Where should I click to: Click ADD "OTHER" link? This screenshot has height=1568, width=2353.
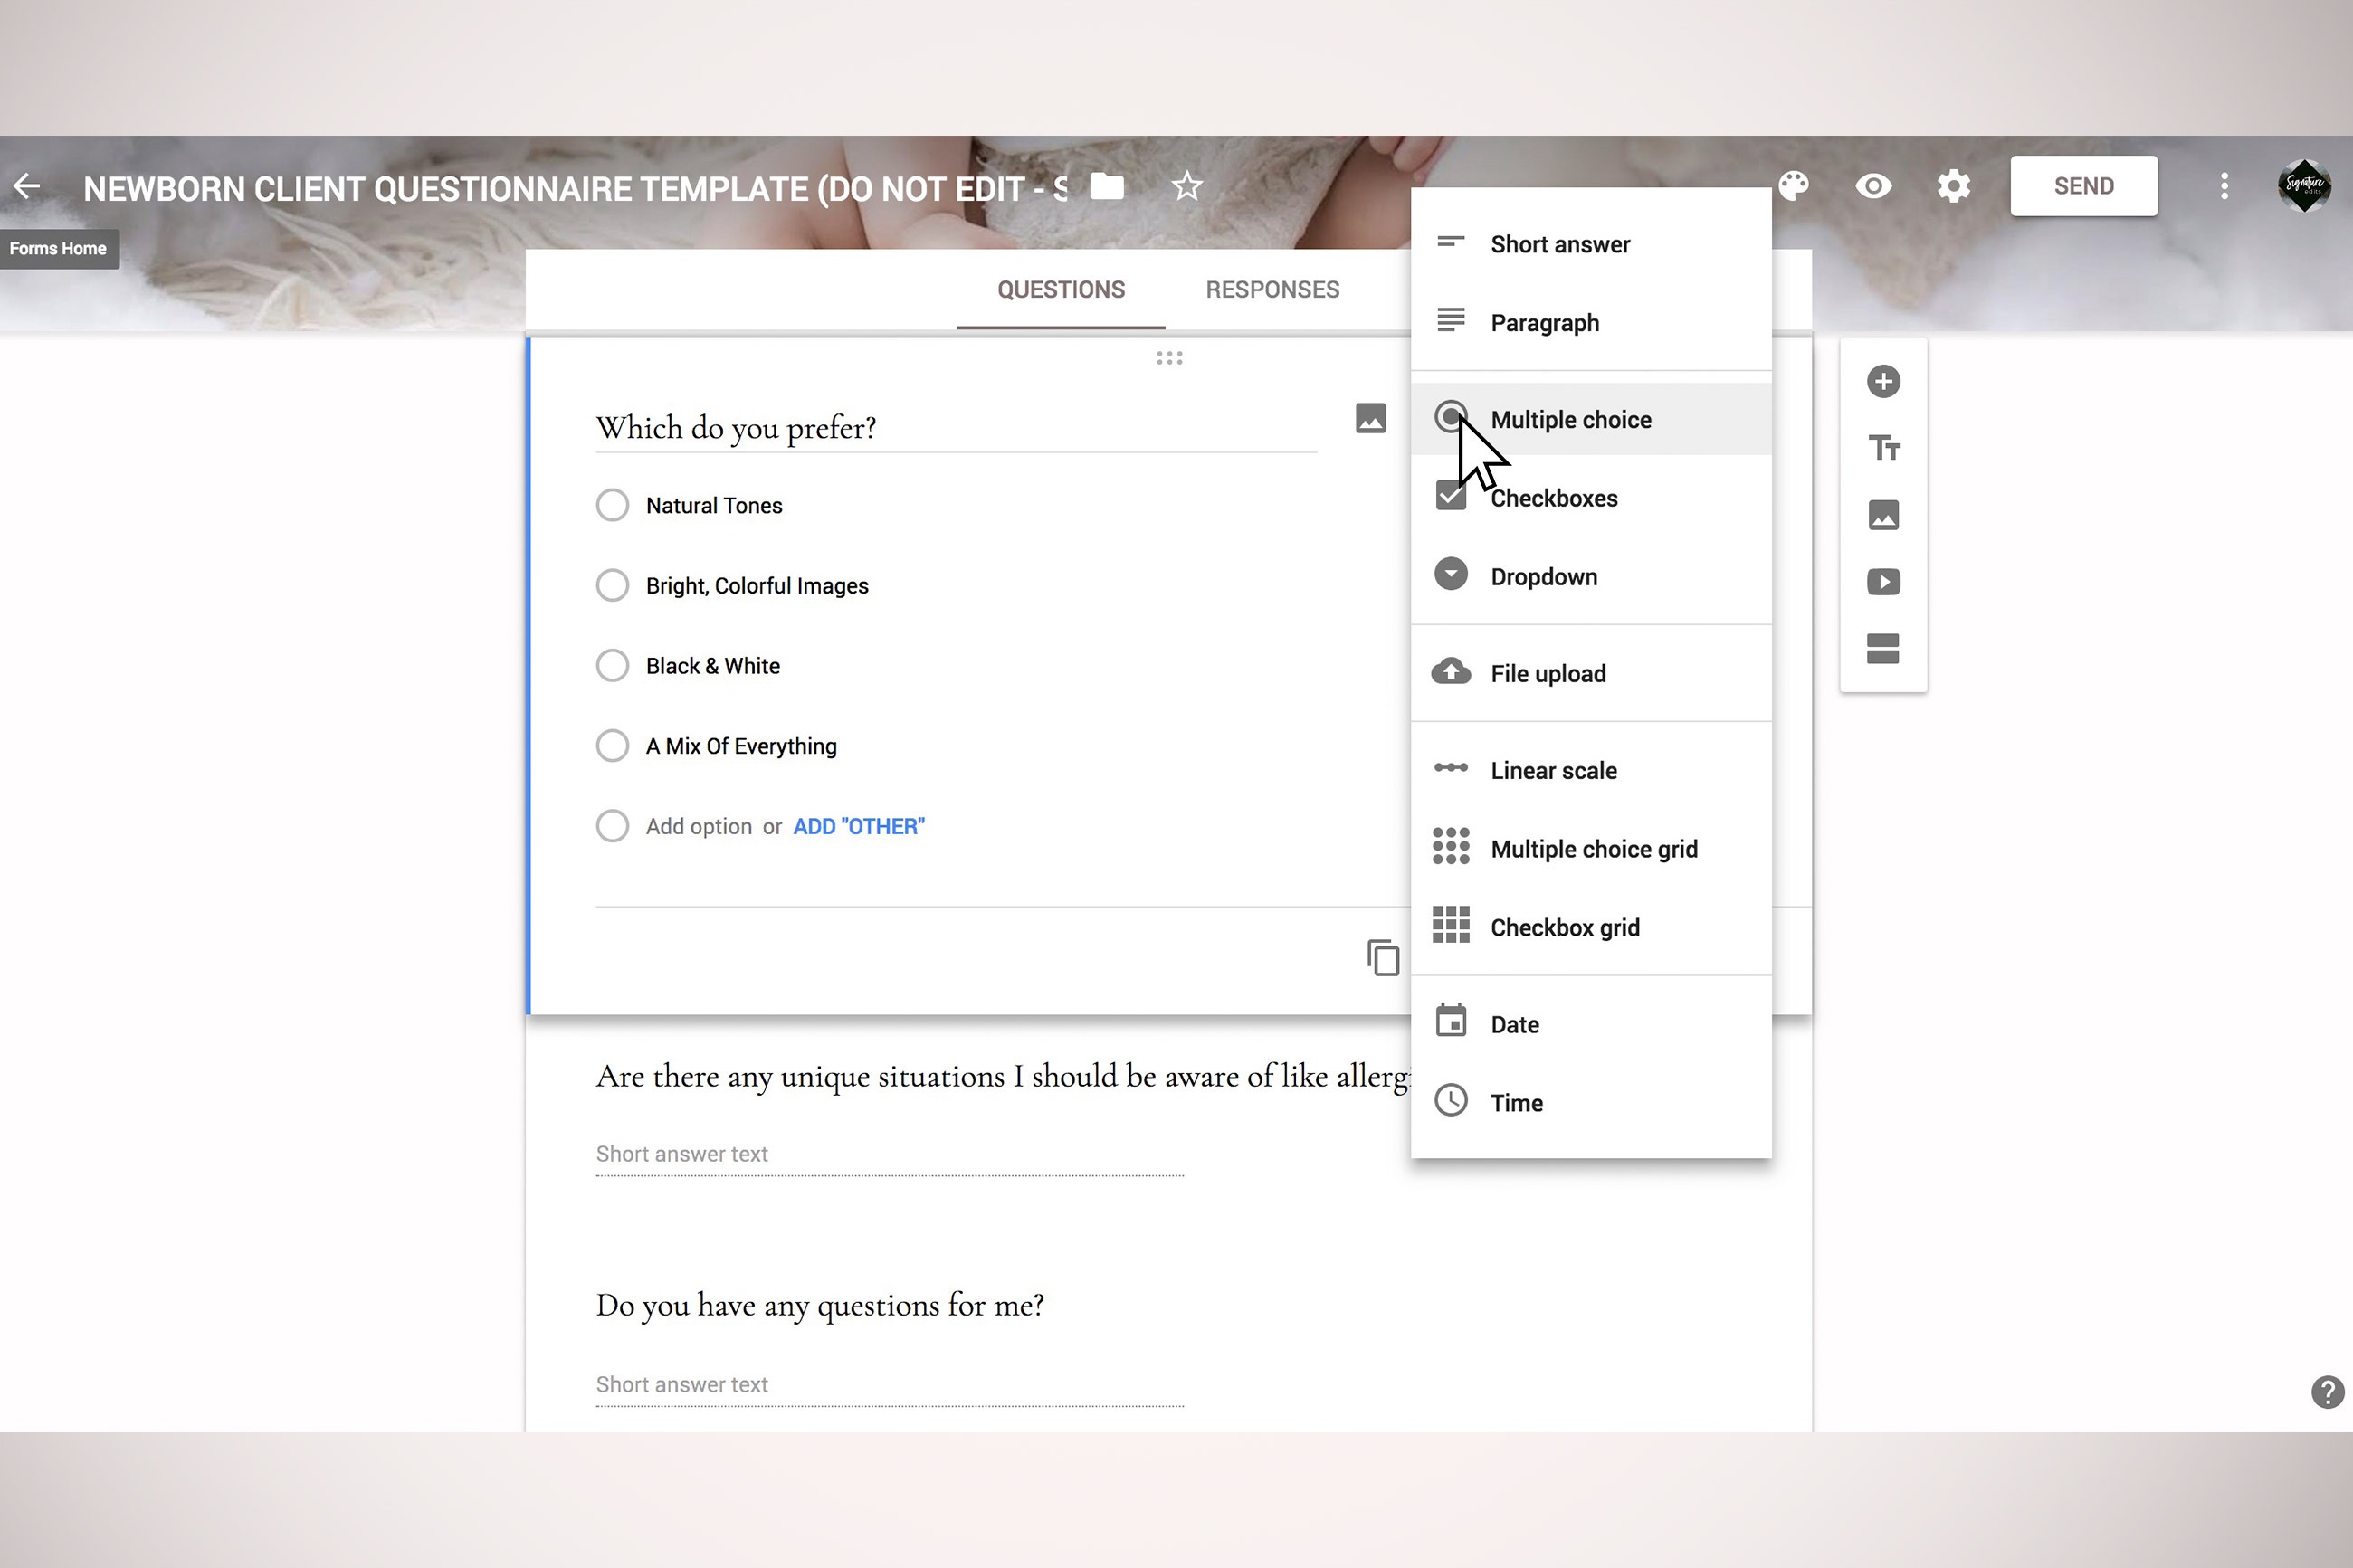click(858, 827)
